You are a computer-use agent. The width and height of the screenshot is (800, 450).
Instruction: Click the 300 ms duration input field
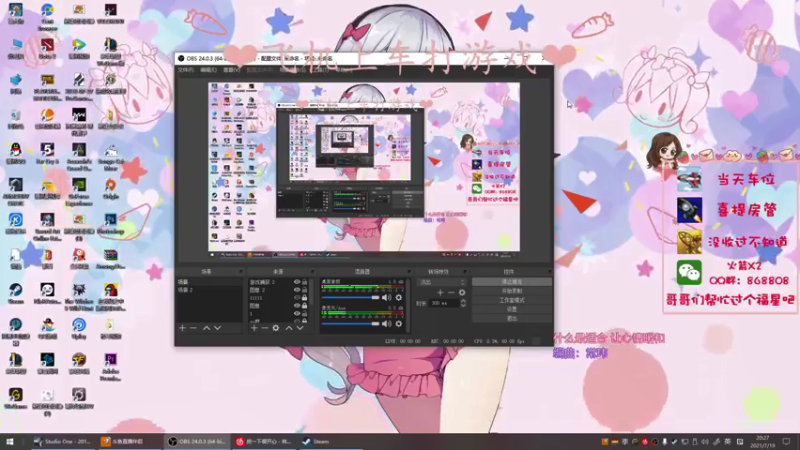[444, 303]
